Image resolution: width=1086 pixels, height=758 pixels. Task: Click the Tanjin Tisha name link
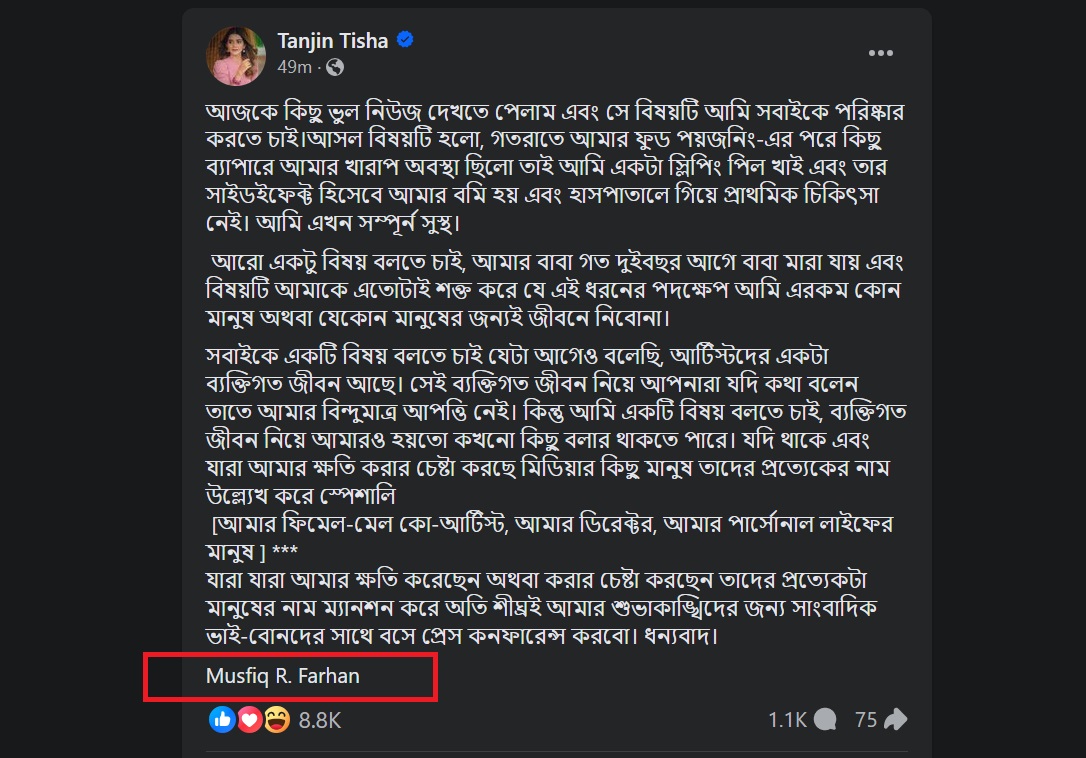pos(333,41)
